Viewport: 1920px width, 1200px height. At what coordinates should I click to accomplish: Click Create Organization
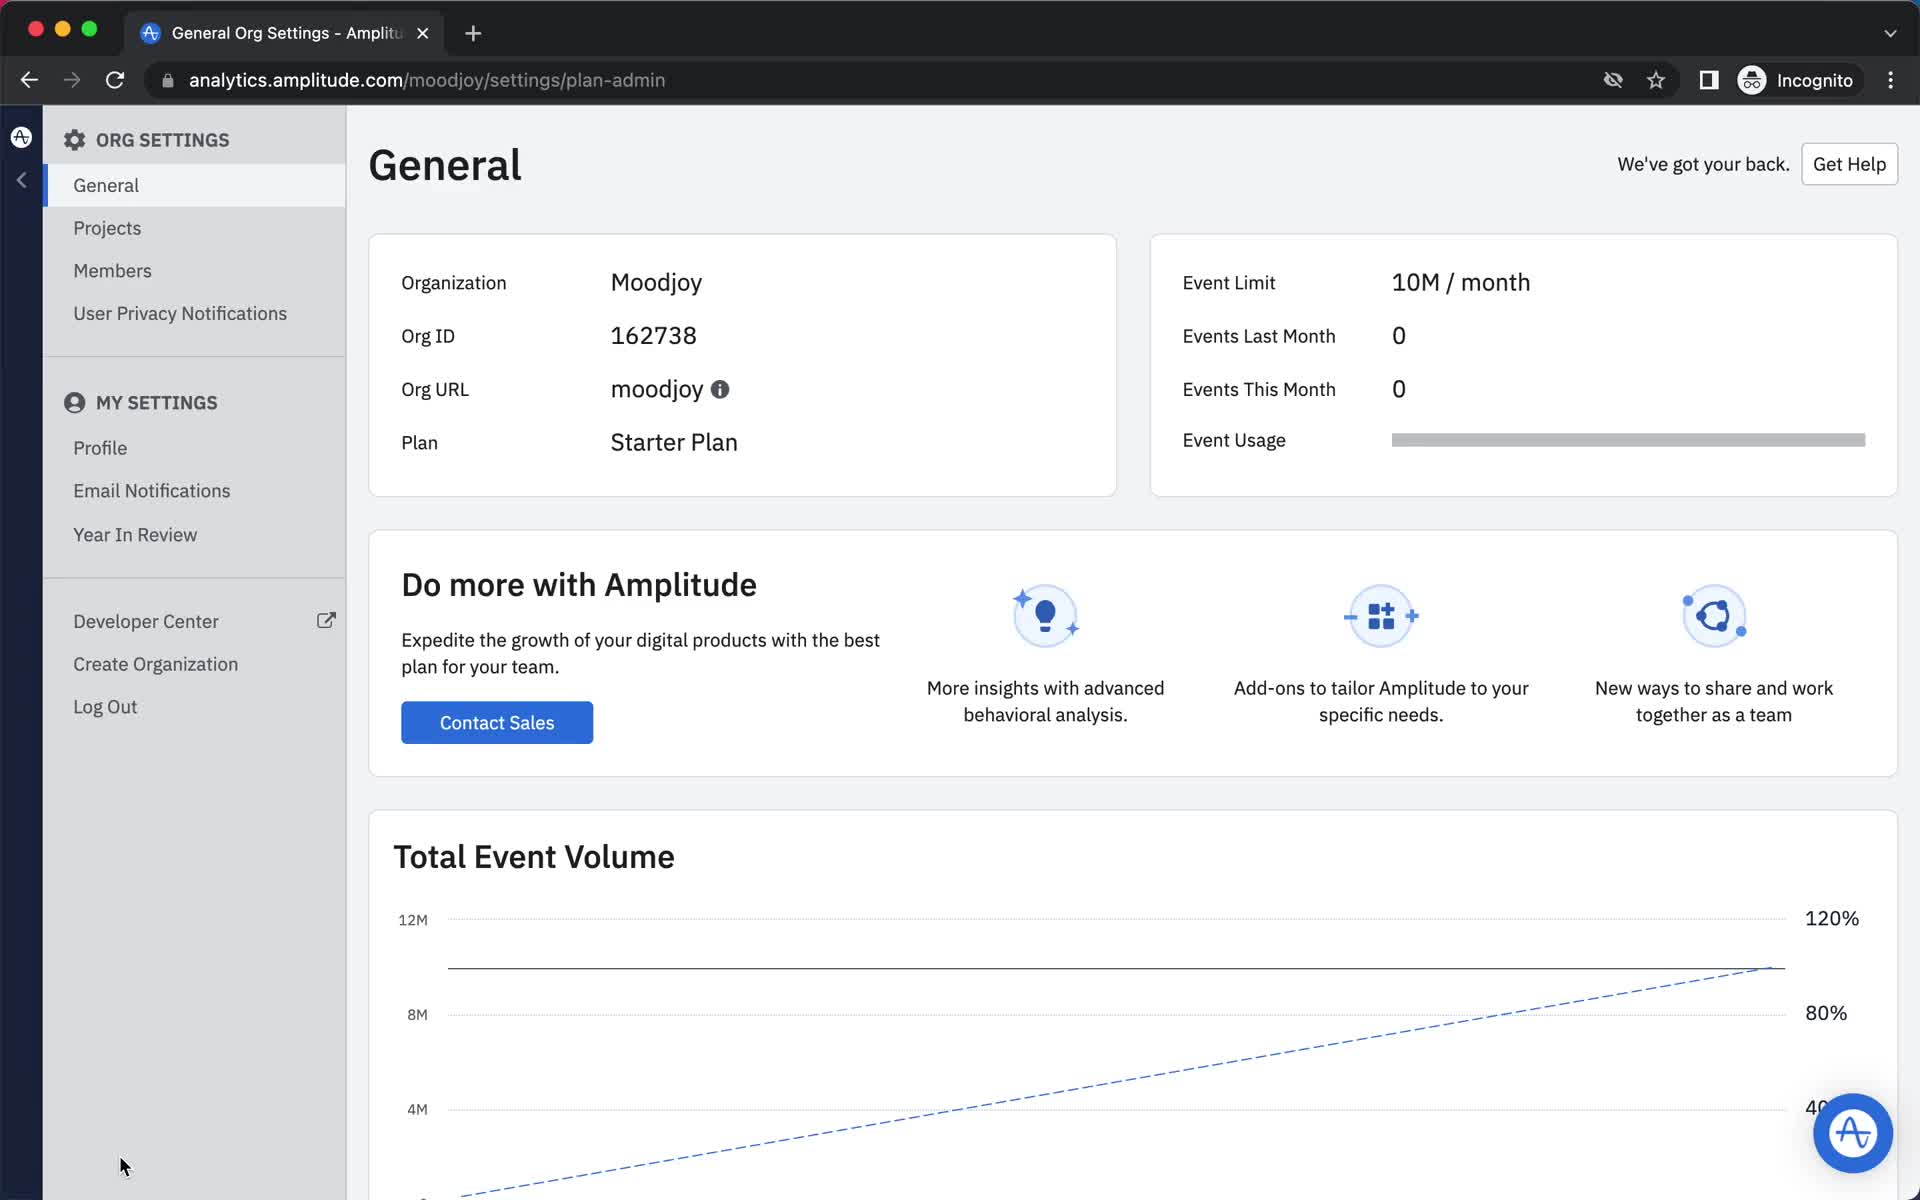click(156, 664)
